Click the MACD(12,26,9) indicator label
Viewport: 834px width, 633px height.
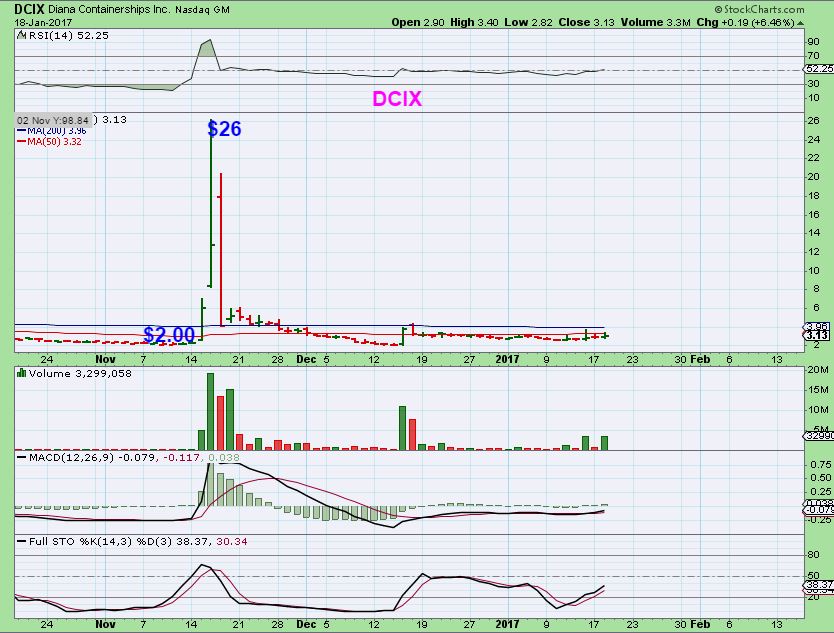coord(65,457)
